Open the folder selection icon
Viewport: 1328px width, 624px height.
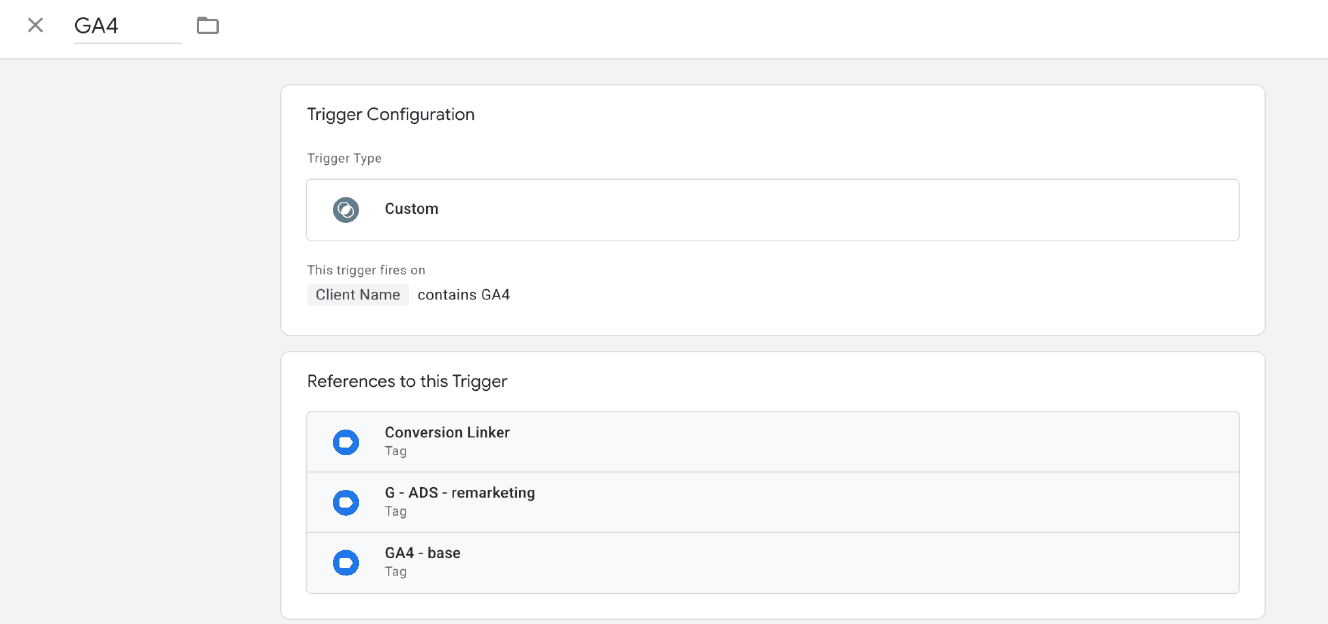(208, 25)
